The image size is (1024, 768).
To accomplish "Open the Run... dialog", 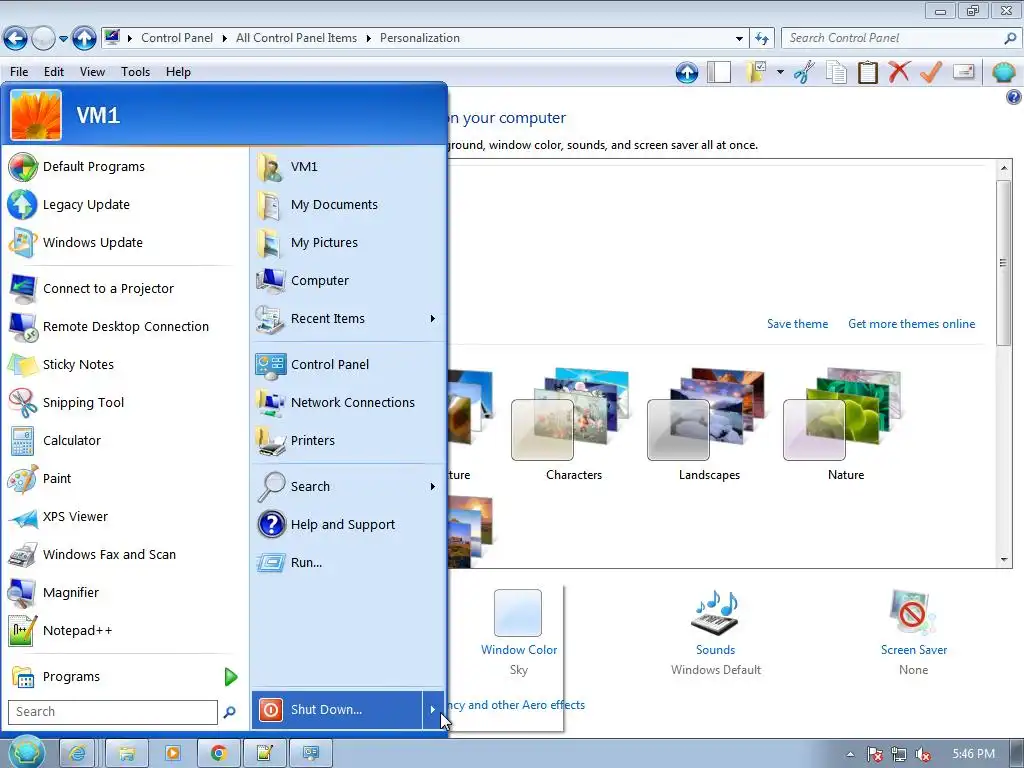I will point(348,562).
